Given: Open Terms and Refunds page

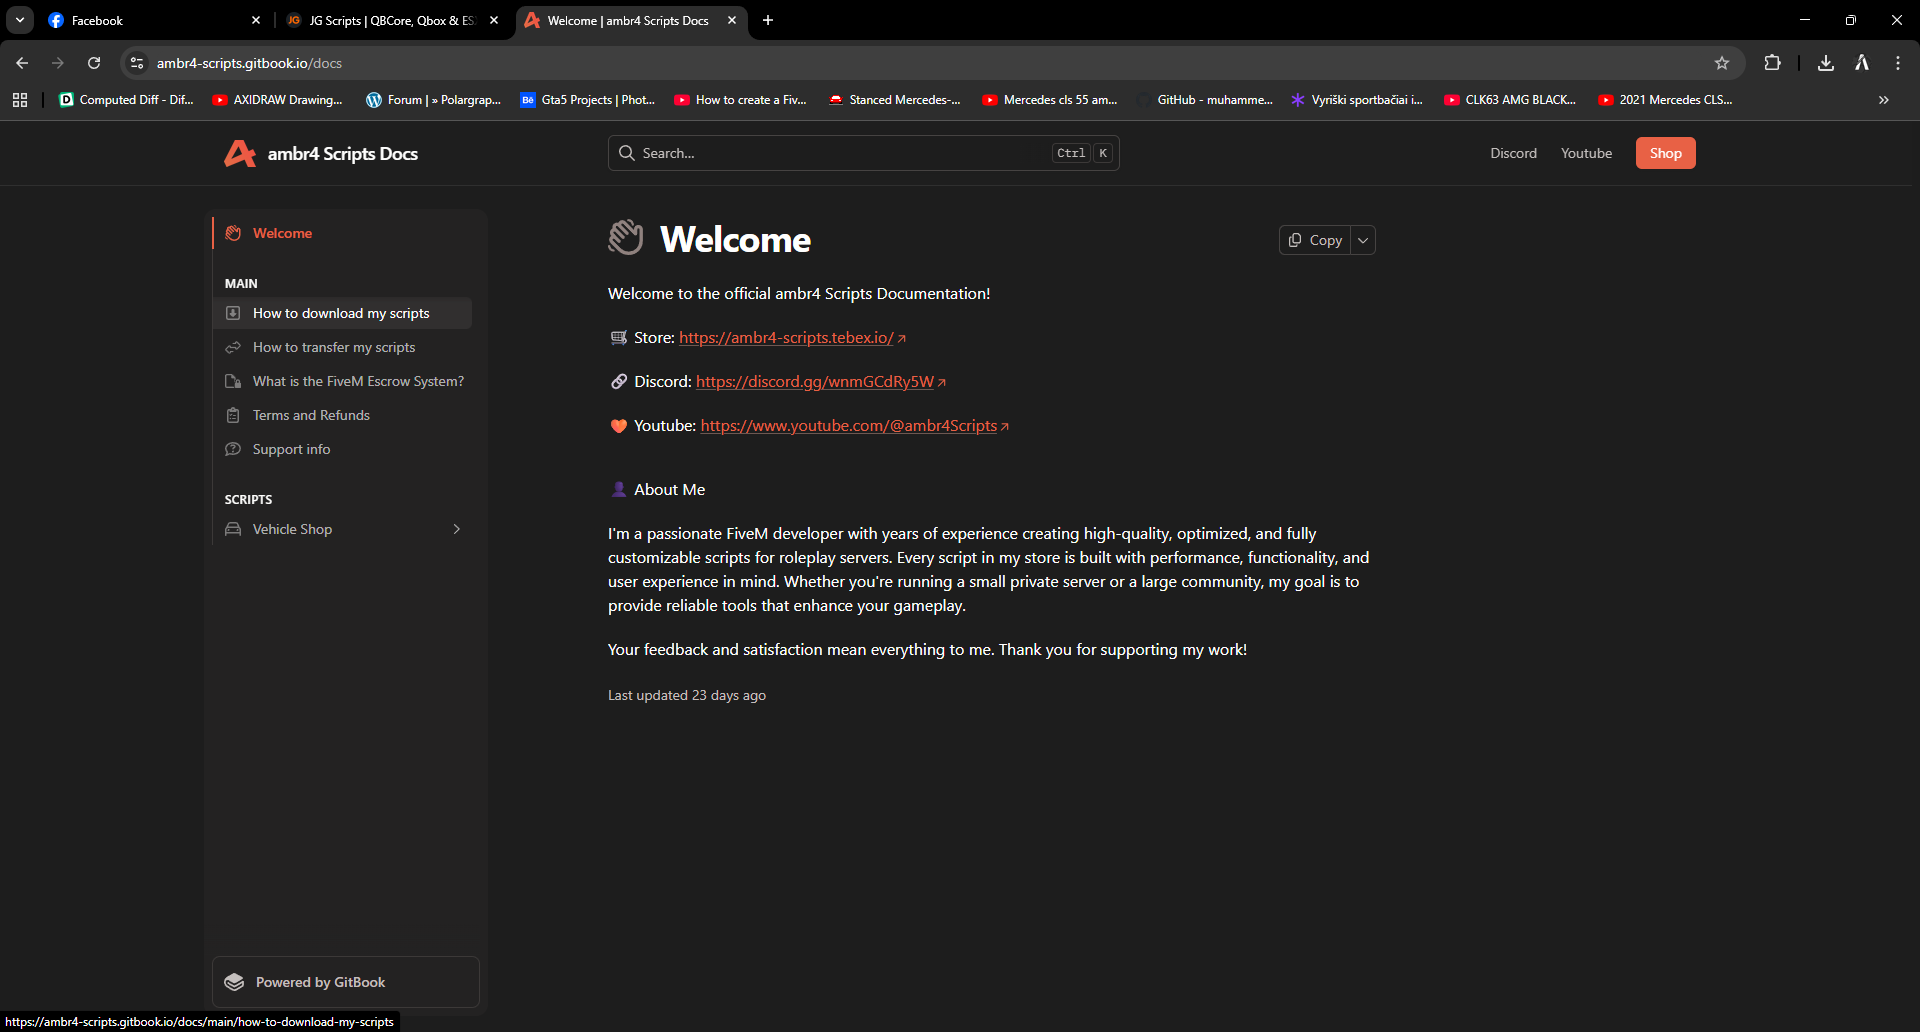Looking at the screenshot, I should [342, 415].
